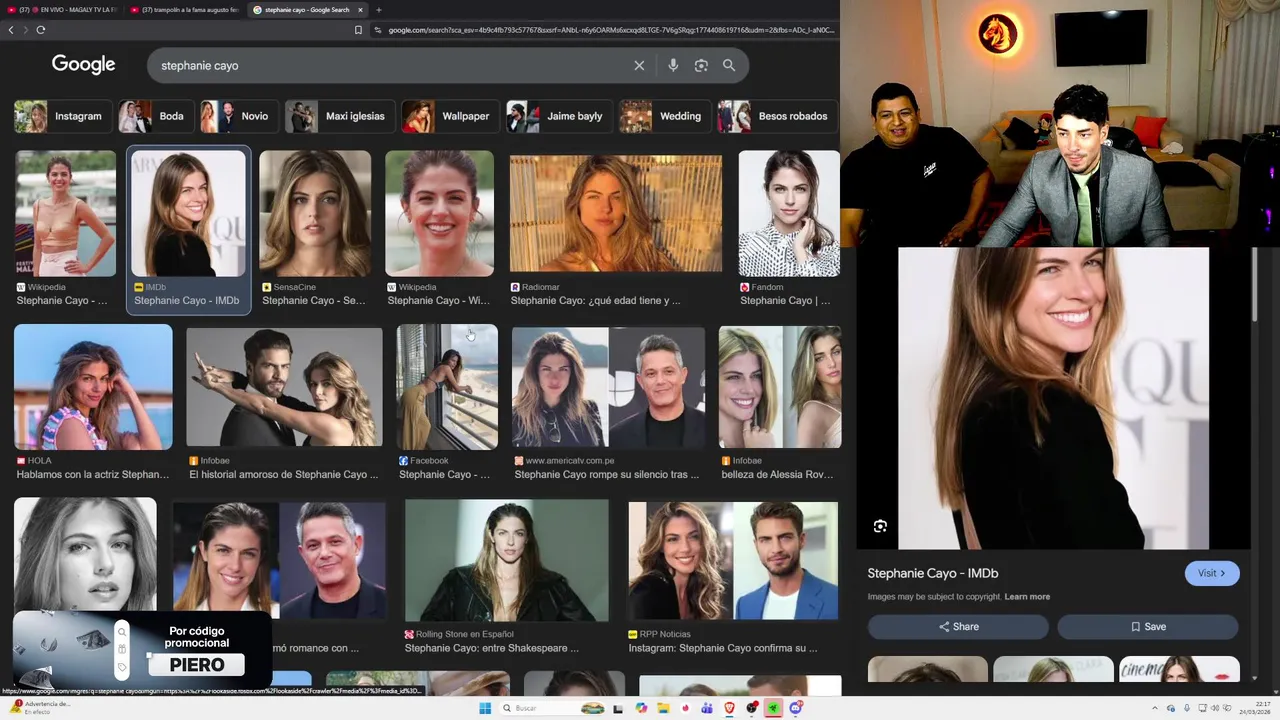Open RPP Noticias image result

pyautogui.click(x=733, y=561)
